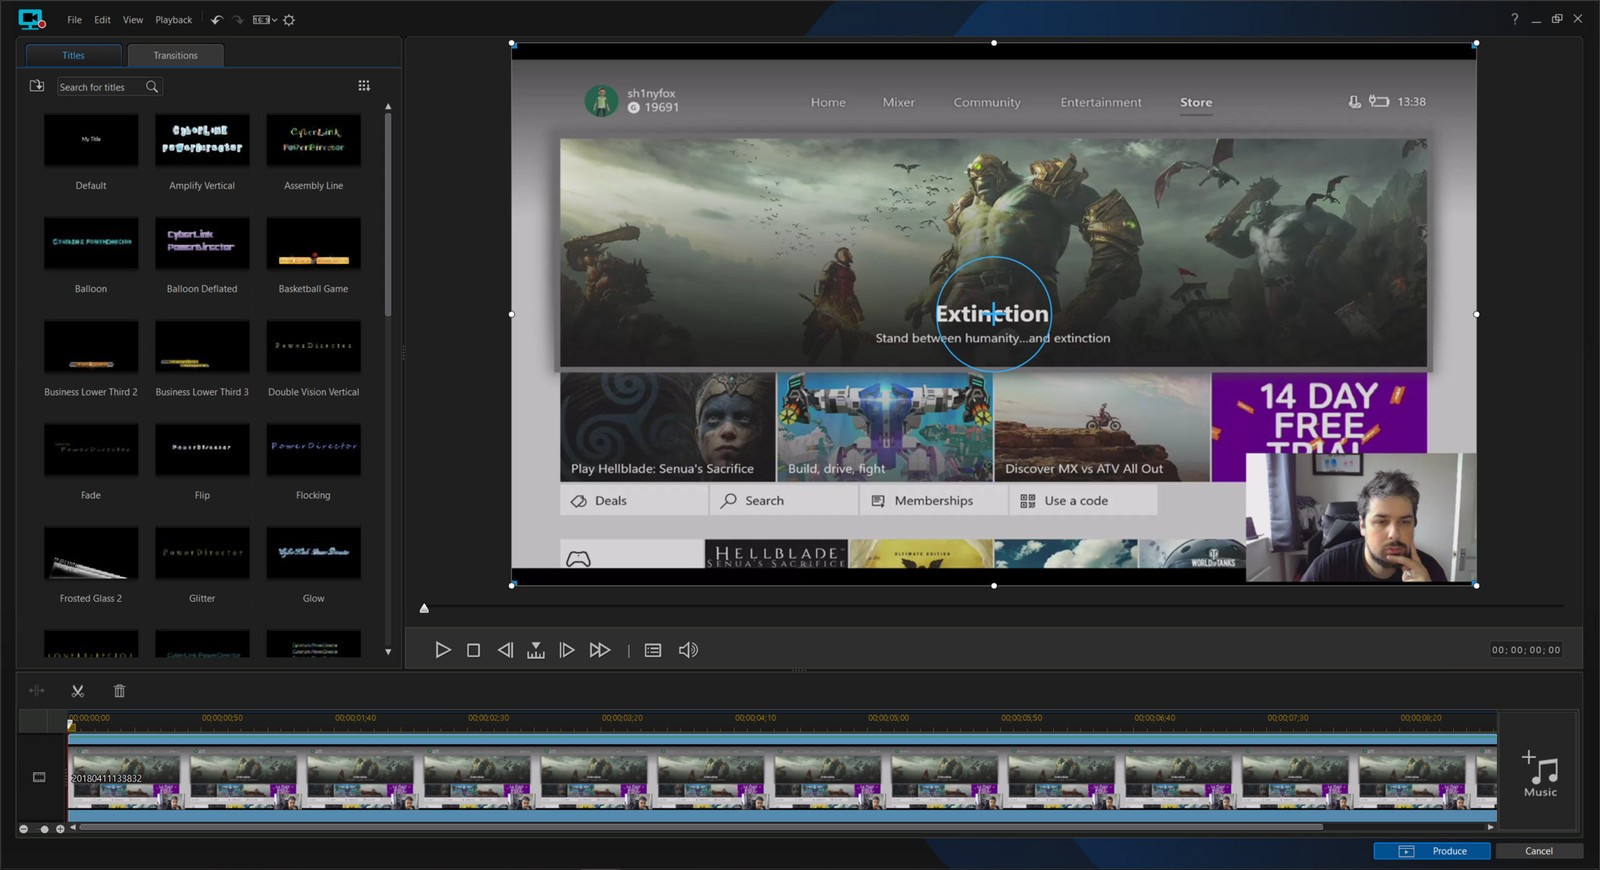Click the Cancel button
This screenshot has height=870, width=1600.
(x=1539, y=851)
